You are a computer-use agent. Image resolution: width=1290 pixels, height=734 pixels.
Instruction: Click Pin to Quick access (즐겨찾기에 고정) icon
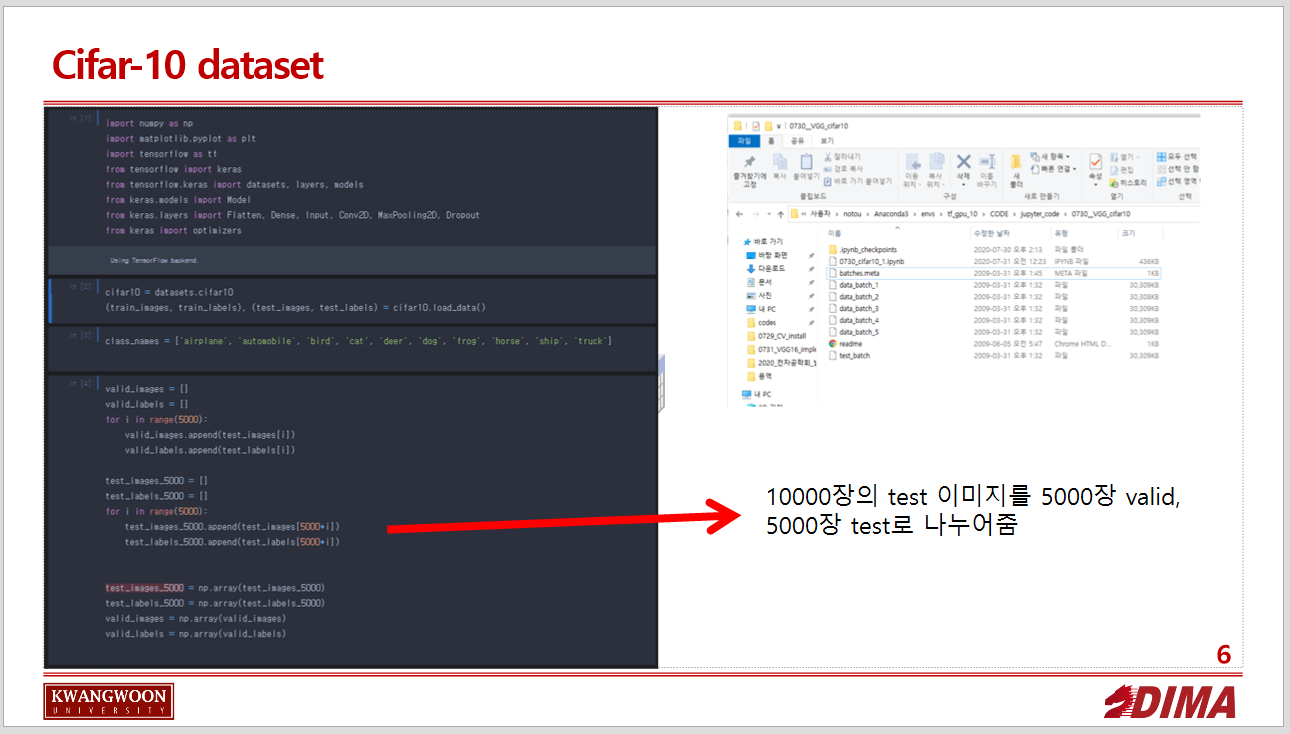(x=748, y=163)
